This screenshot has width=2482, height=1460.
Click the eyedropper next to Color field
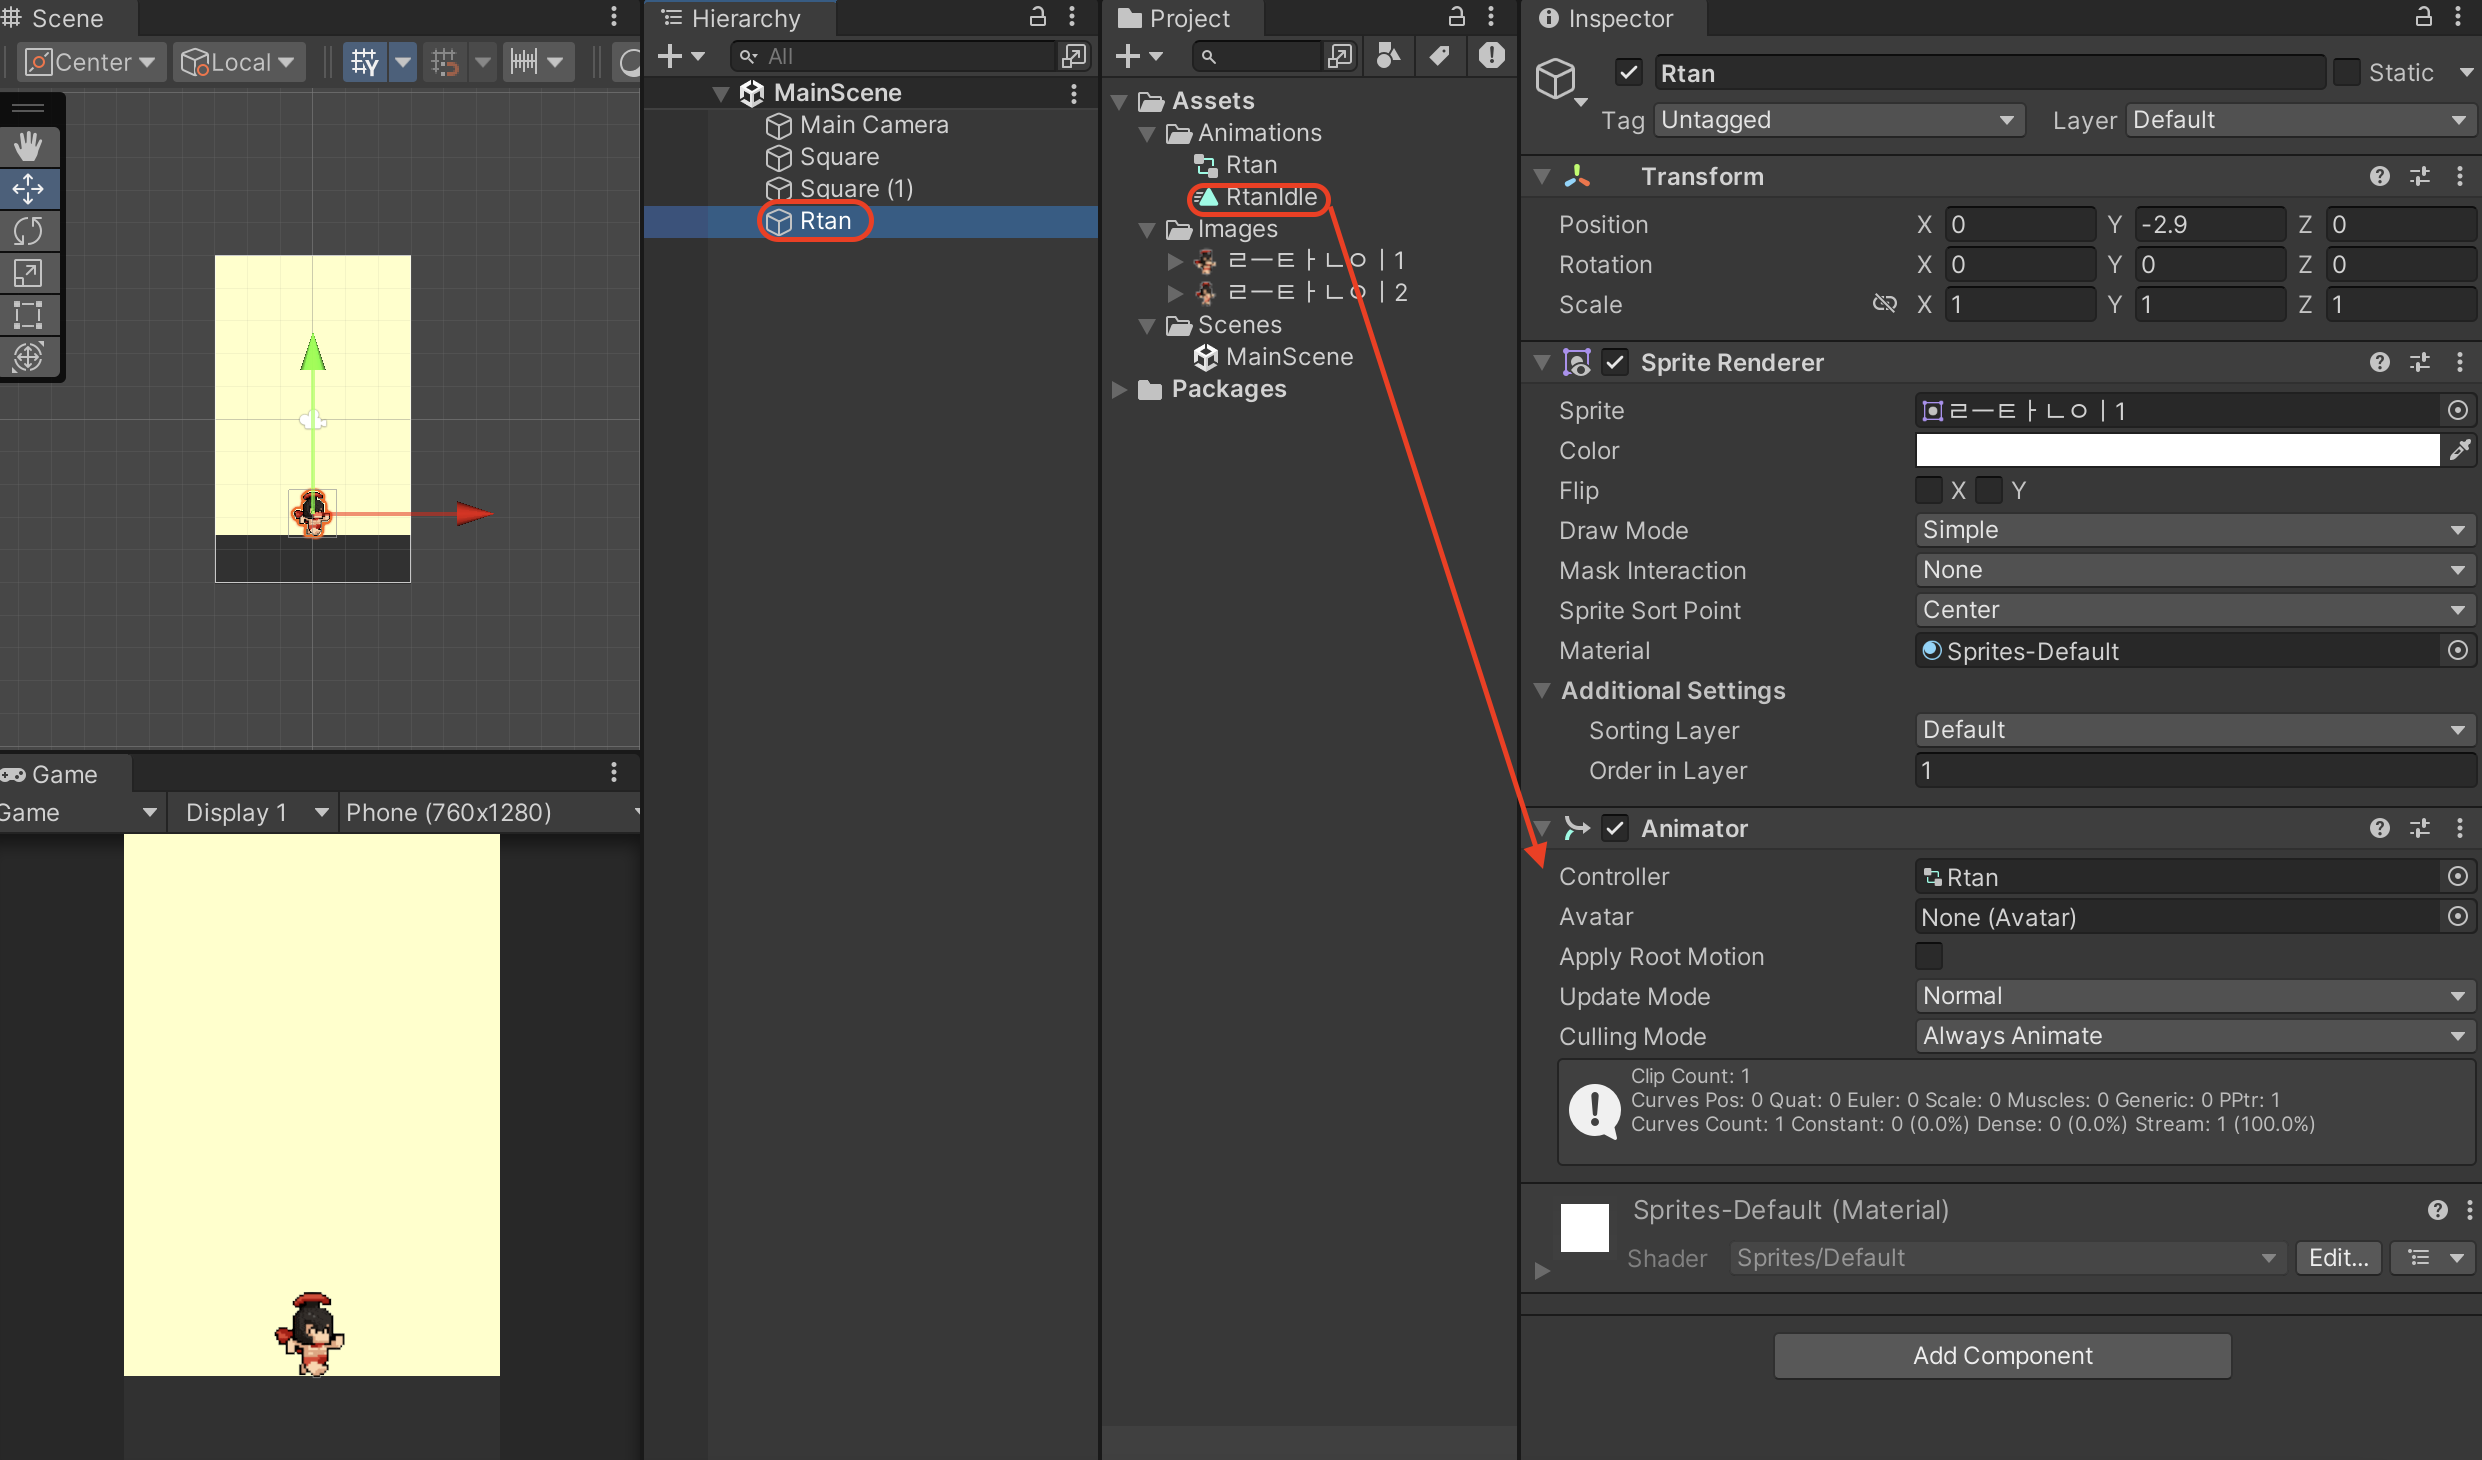[2459, 450]
